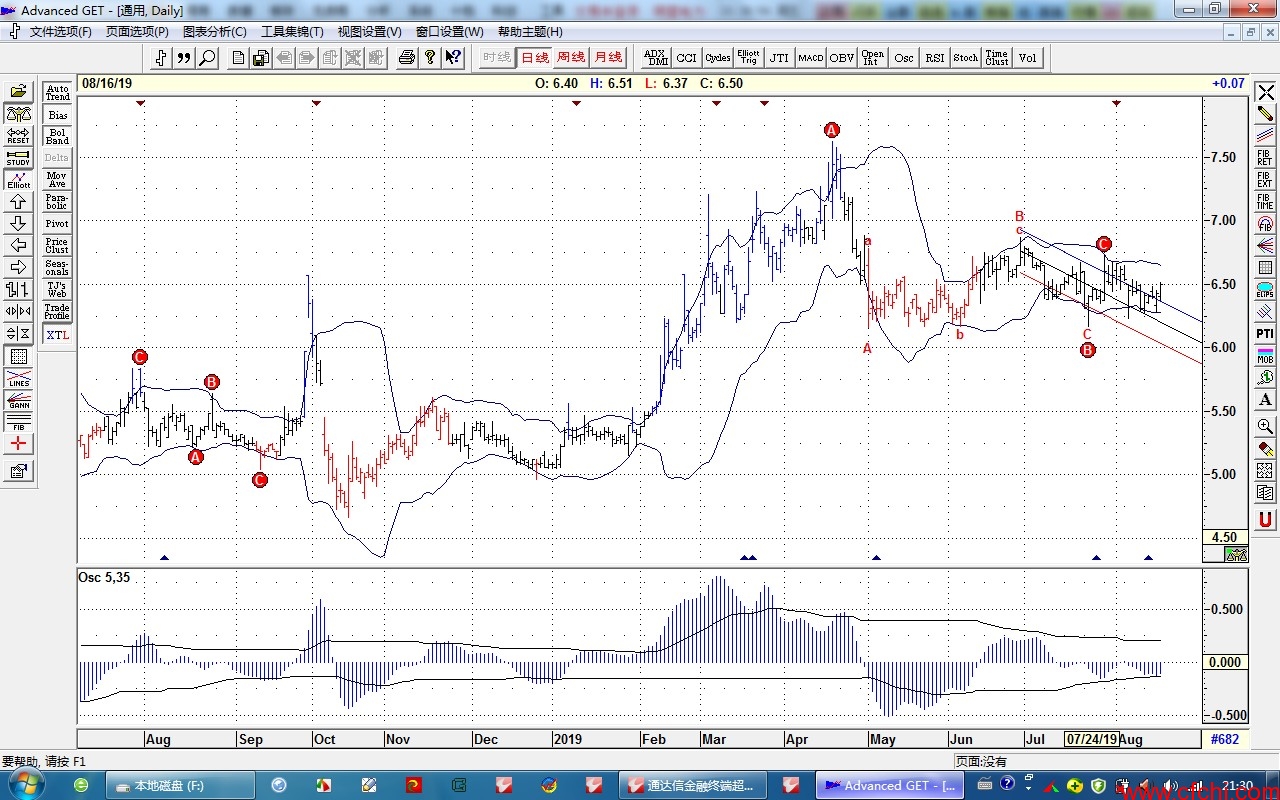Screen dimensions: 1280x800
Task: Click the right arrow in left toolbar
Action: [18, 267]
